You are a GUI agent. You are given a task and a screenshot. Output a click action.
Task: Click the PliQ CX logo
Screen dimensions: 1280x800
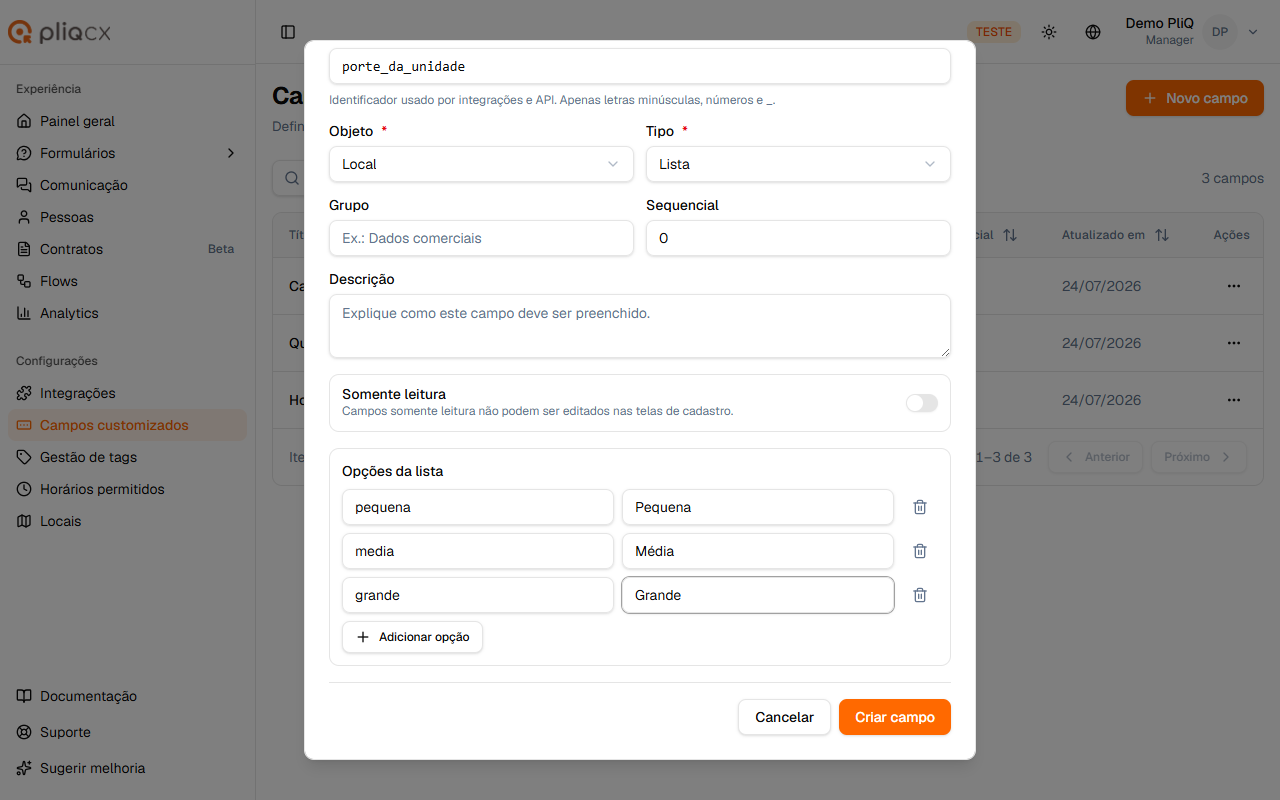click(x=60, y=32)
